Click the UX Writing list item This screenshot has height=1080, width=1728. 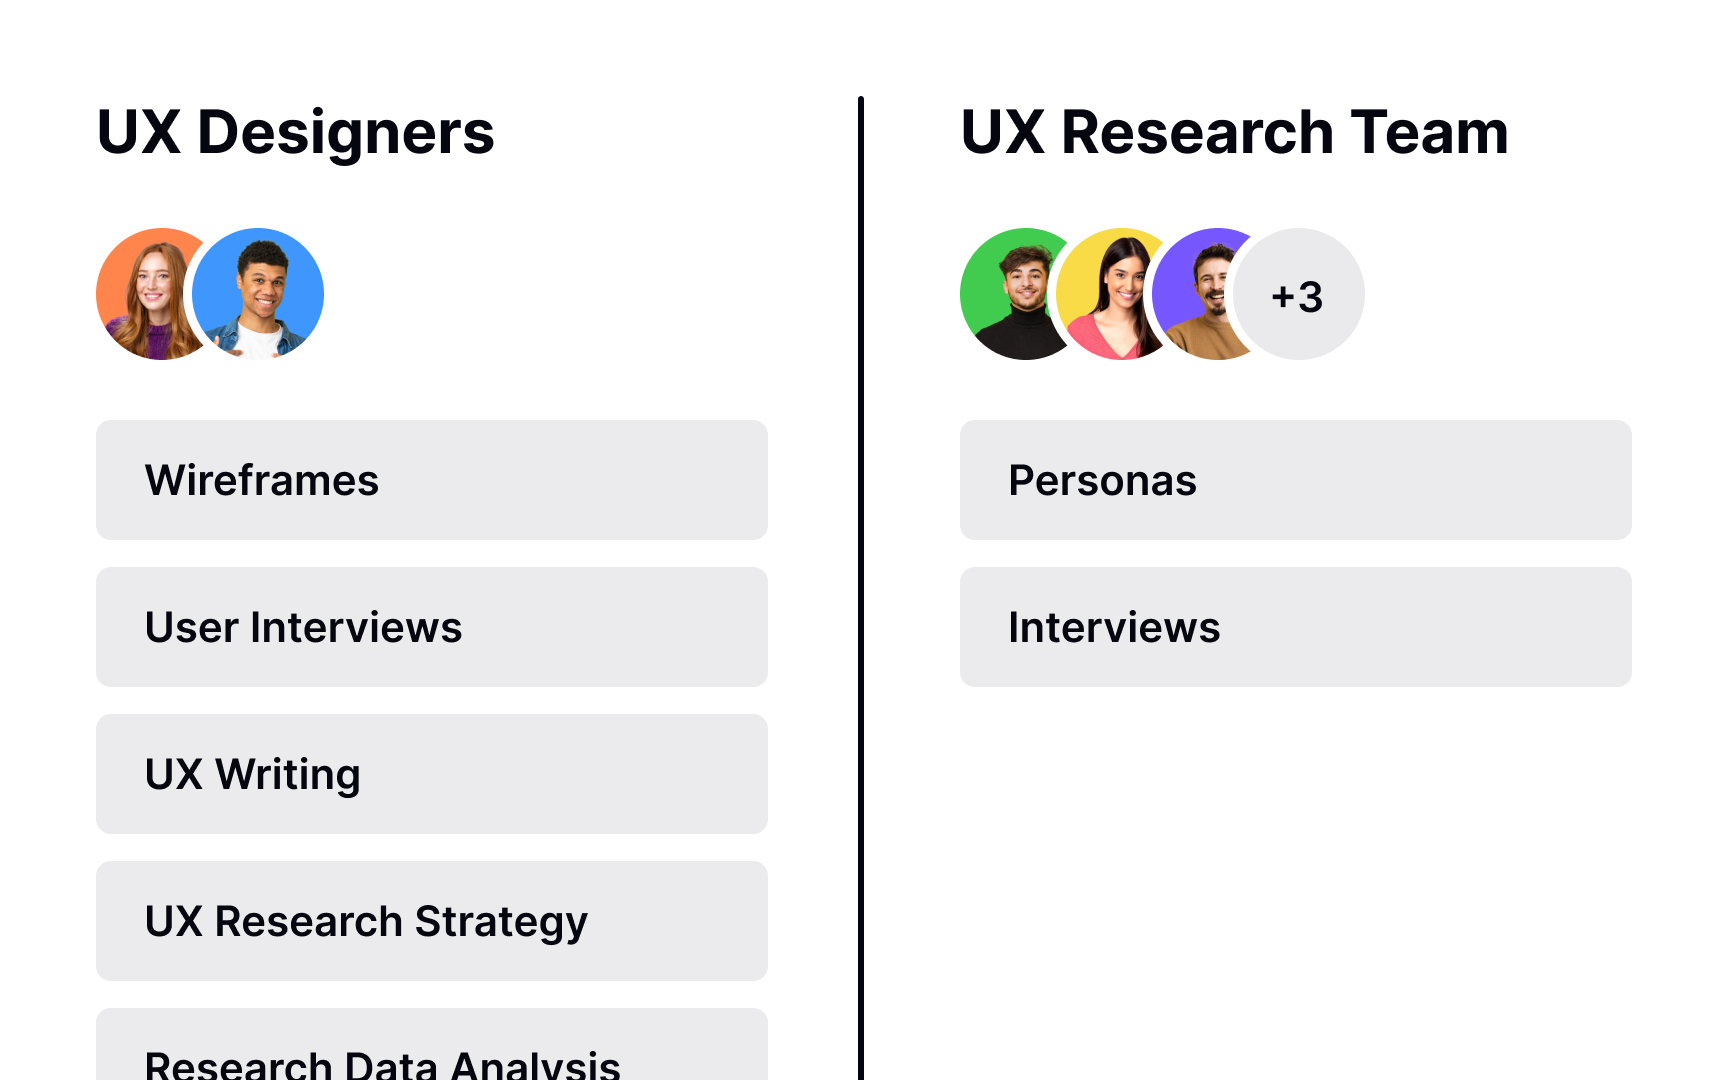point(431,774)
